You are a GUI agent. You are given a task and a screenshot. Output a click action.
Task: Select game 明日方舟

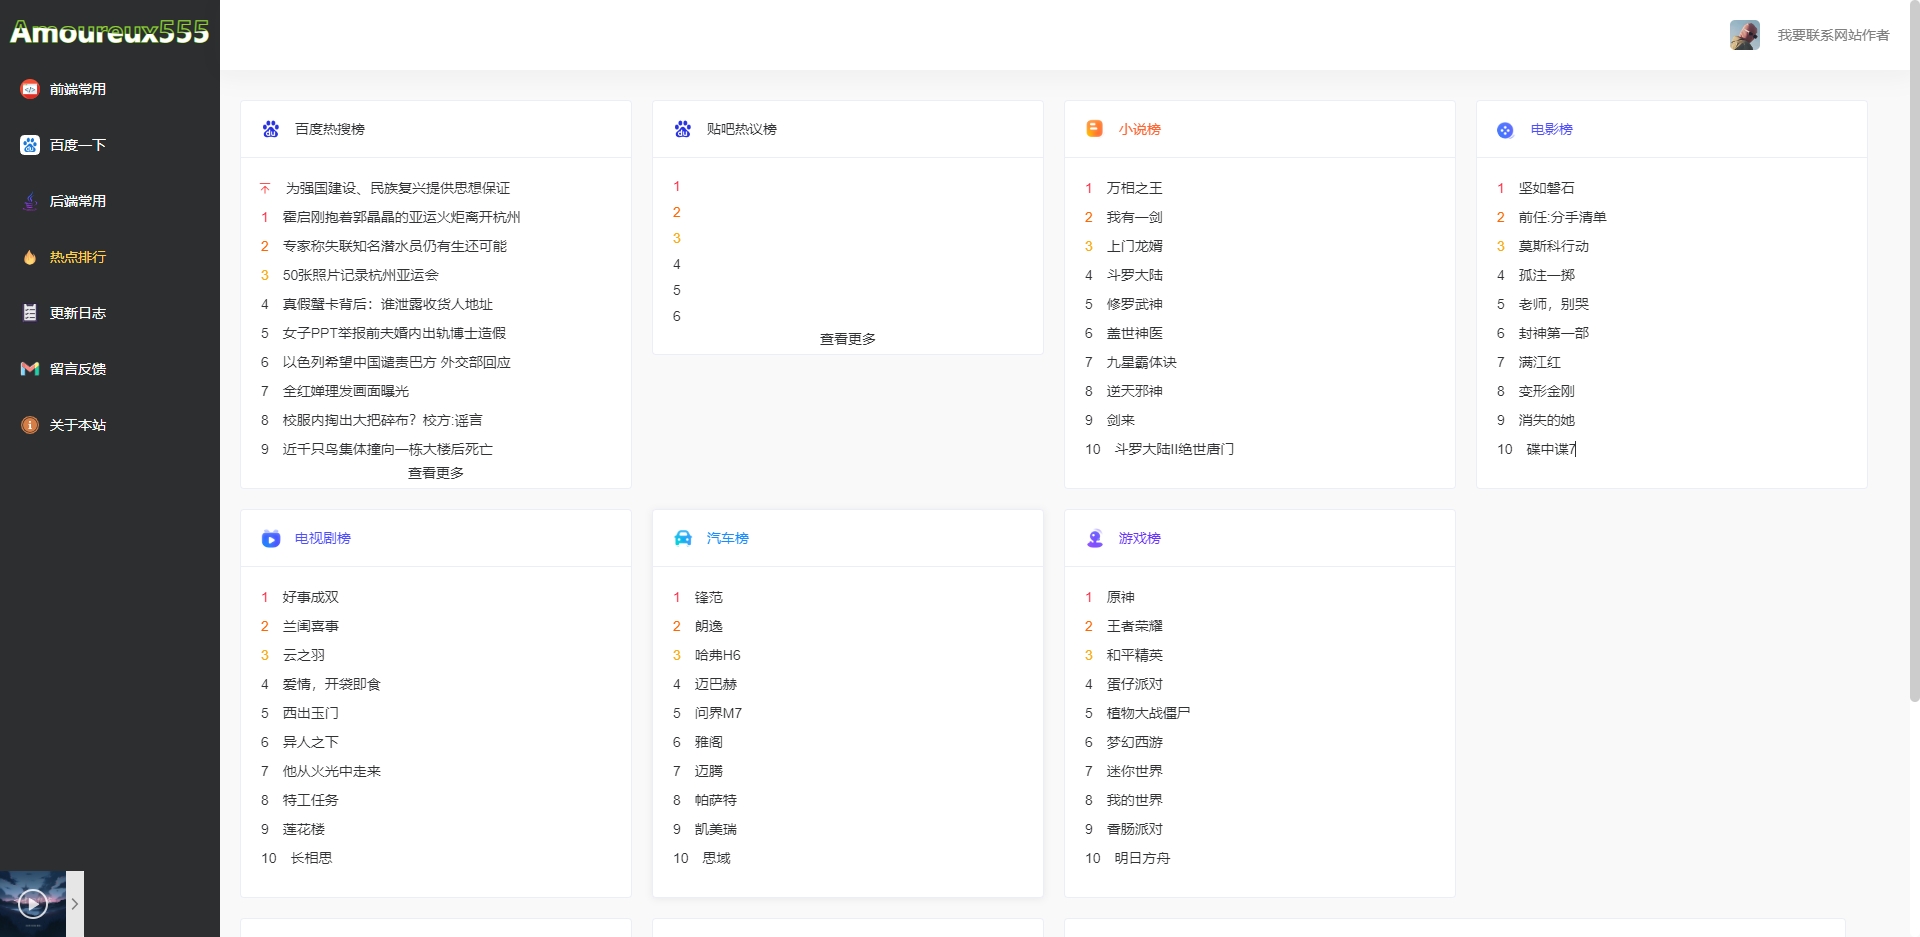[x=1143, y=858]
